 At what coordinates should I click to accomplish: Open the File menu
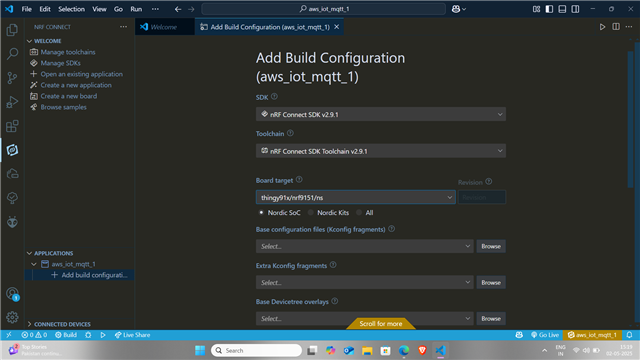[x=27, y=9]
